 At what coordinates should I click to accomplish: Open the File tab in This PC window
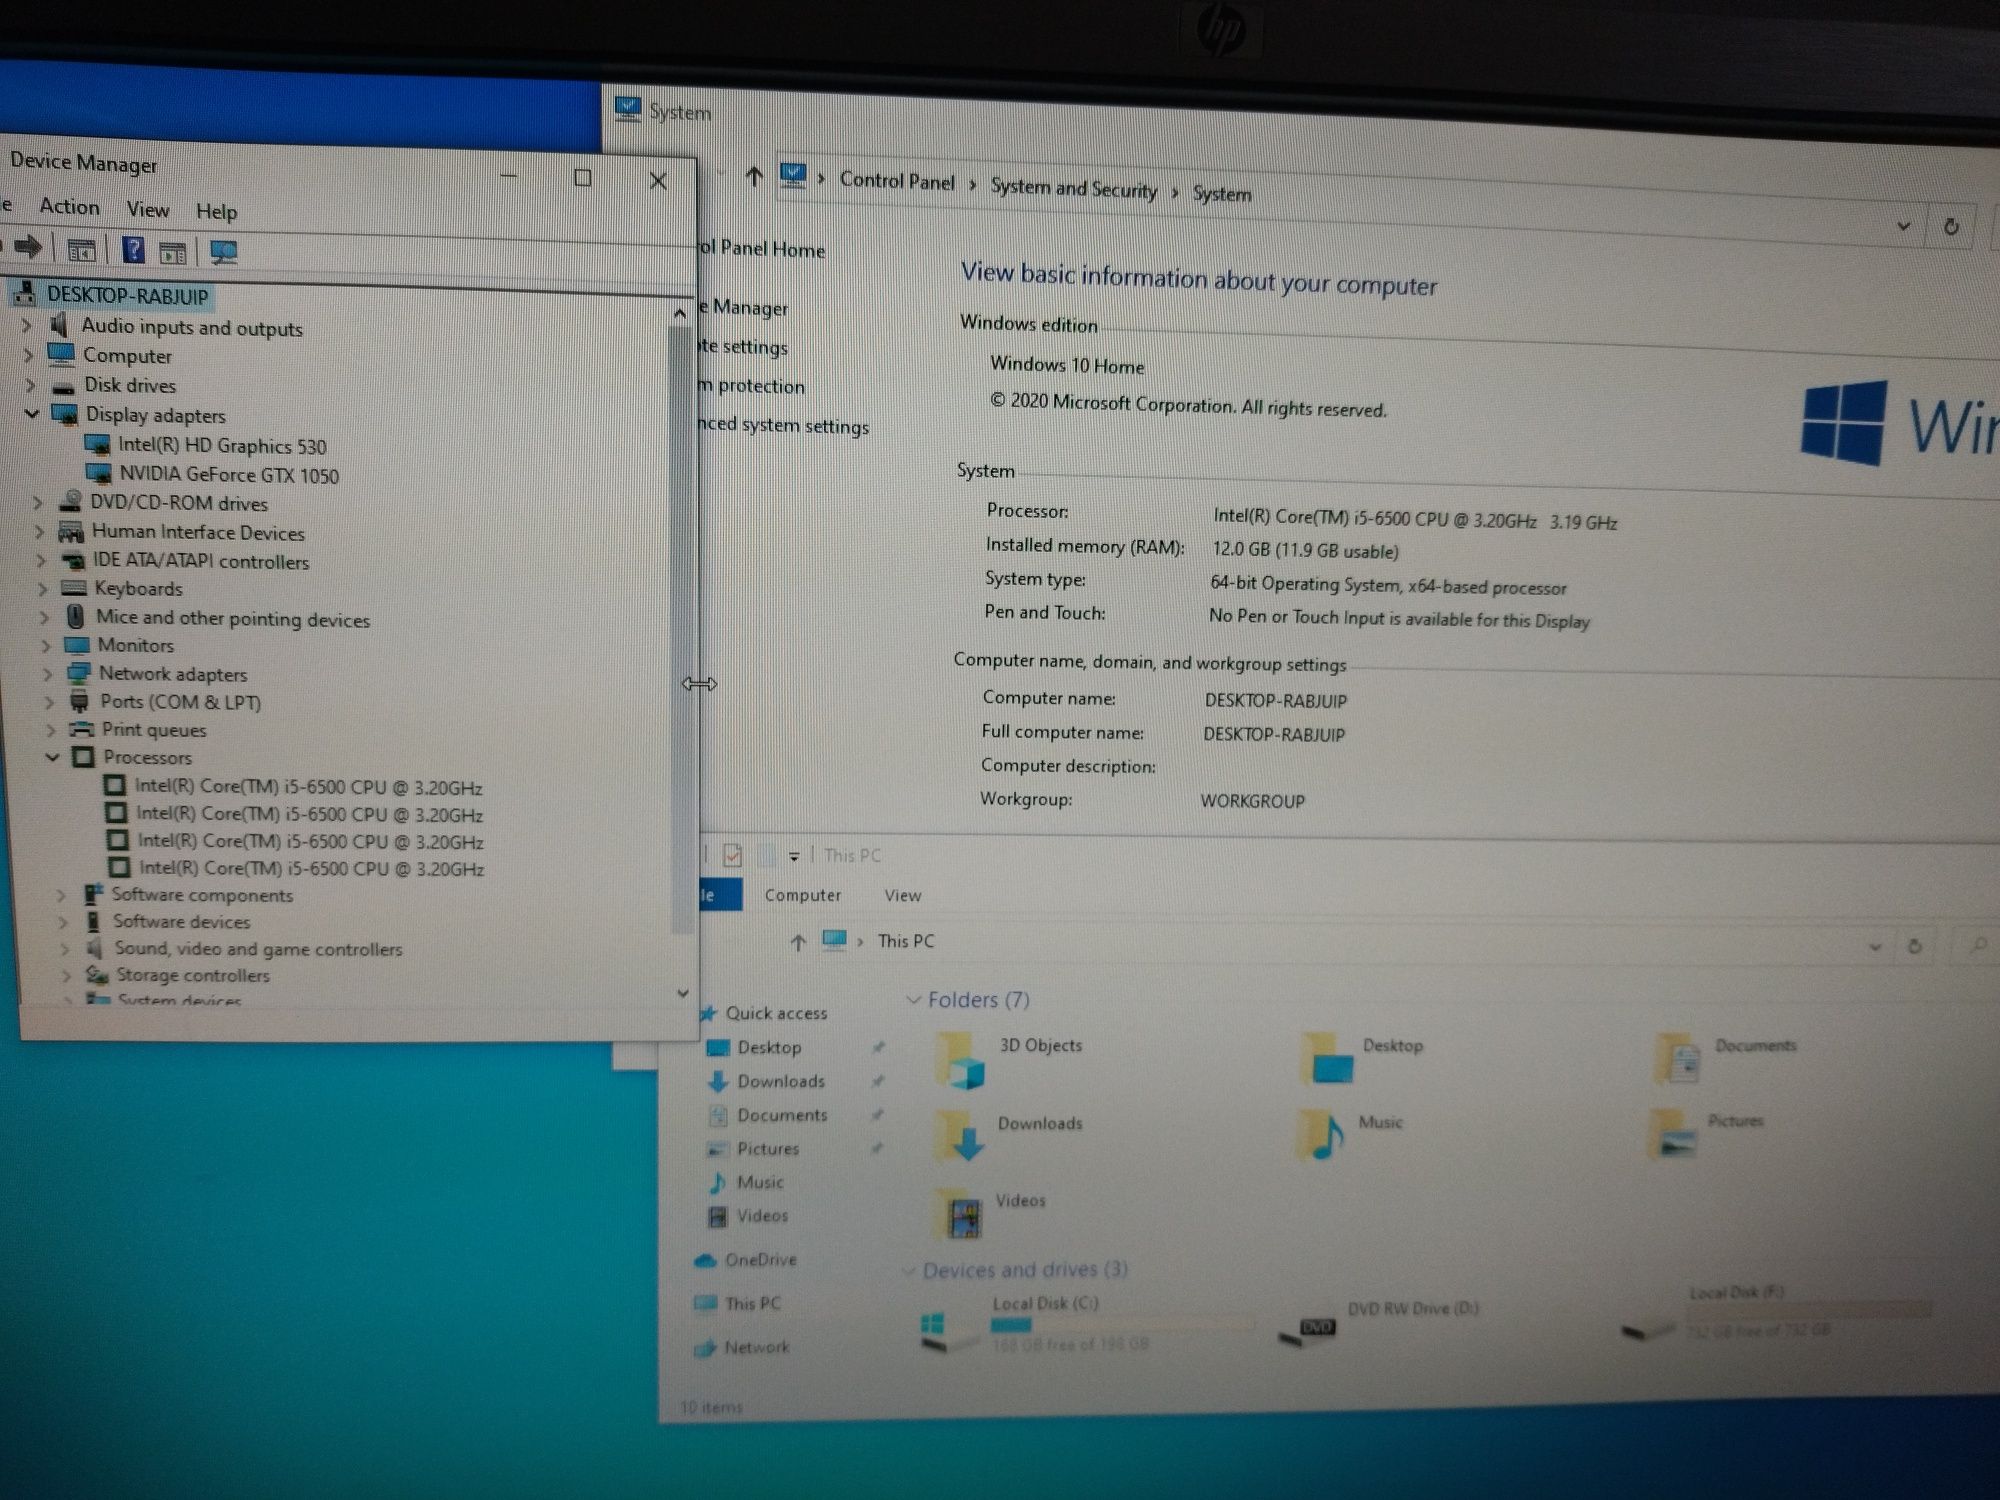(718, 895)
